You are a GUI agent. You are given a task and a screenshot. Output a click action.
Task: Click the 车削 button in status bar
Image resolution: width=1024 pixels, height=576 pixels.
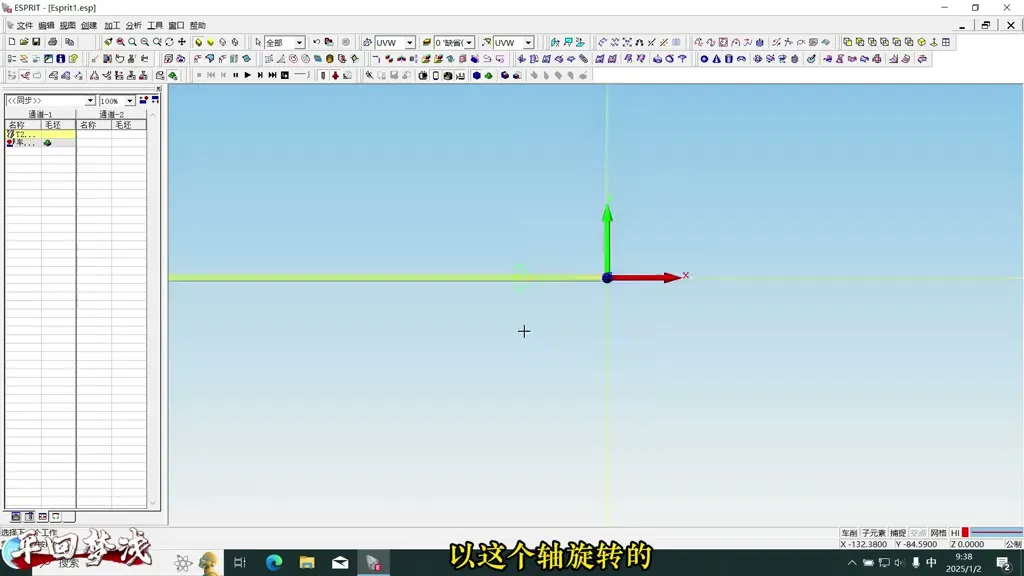(849, 533)
